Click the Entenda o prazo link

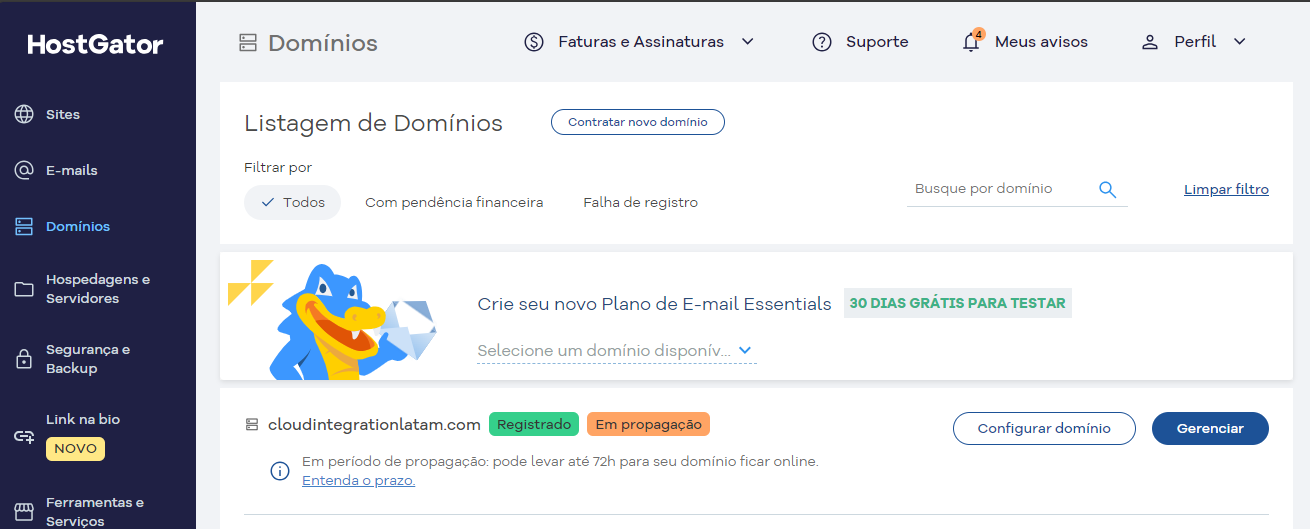click(358, 481)
